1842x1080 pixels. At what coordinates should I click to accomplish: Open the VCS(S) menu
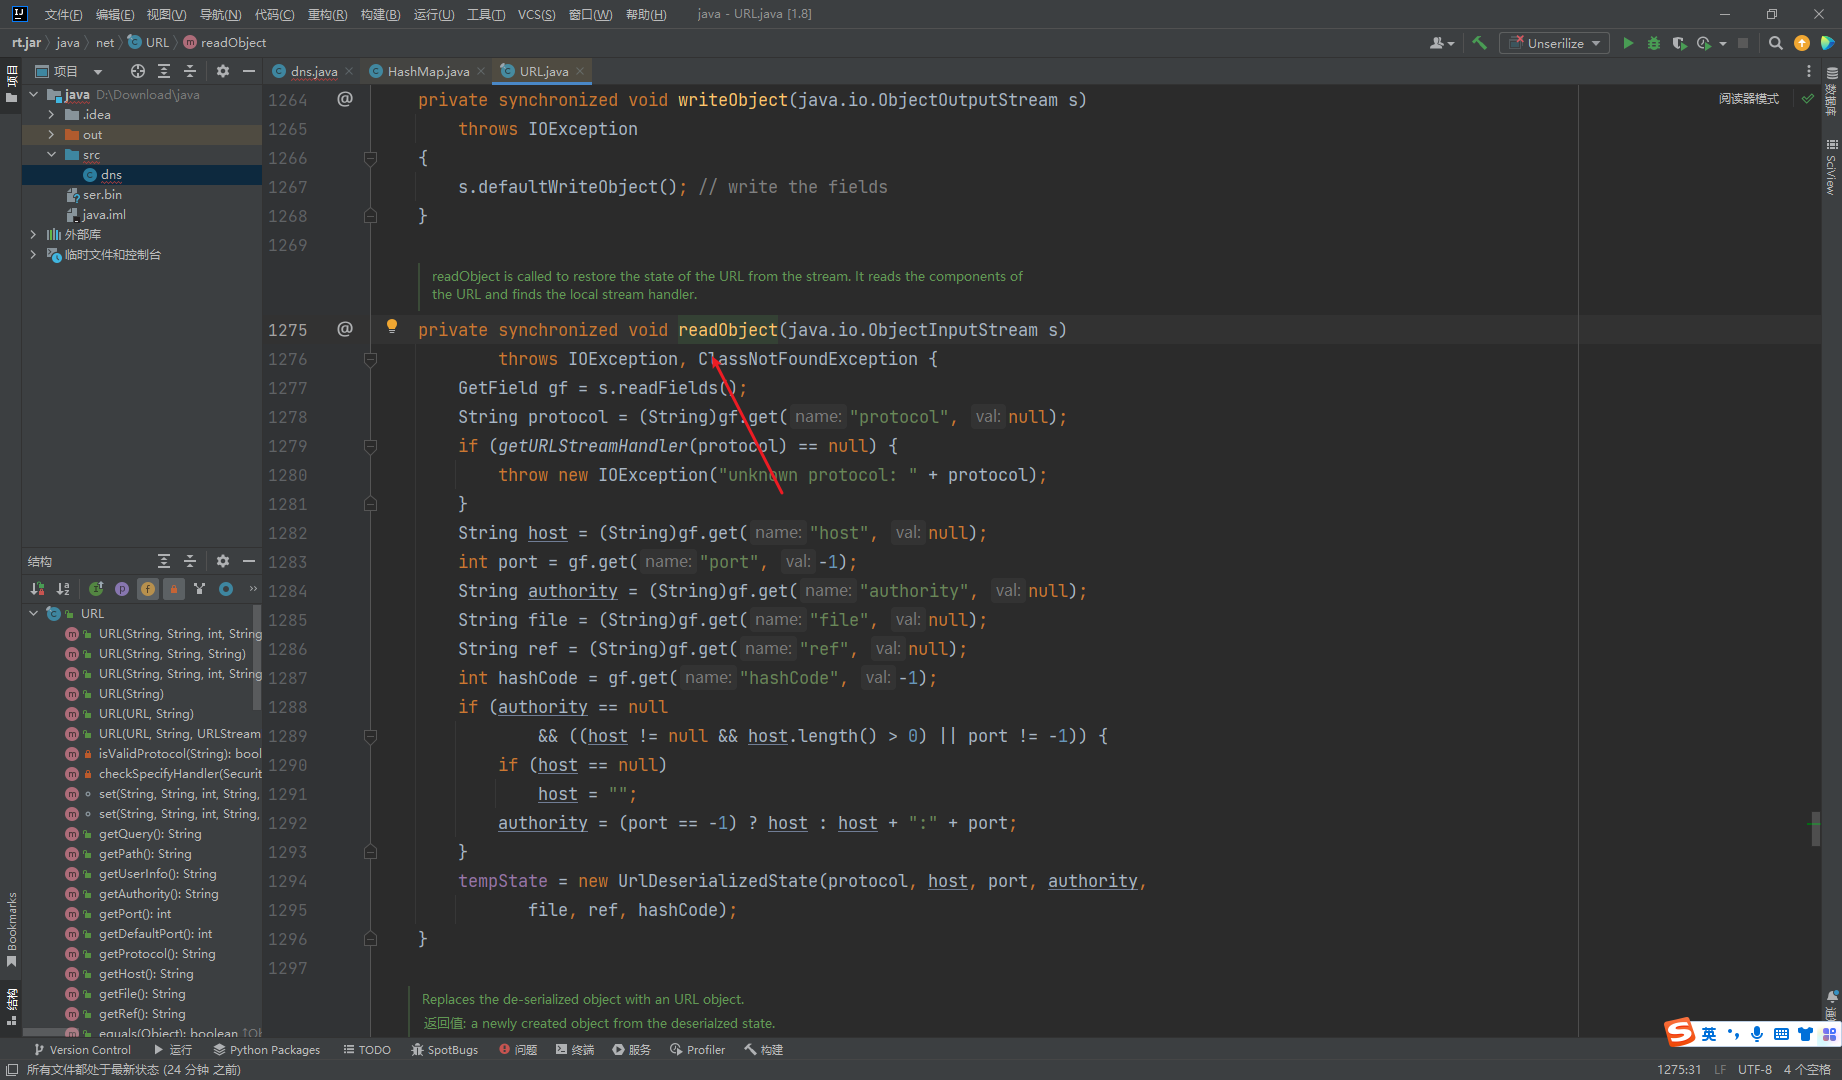pyautogui.click(x=536, y=14)
